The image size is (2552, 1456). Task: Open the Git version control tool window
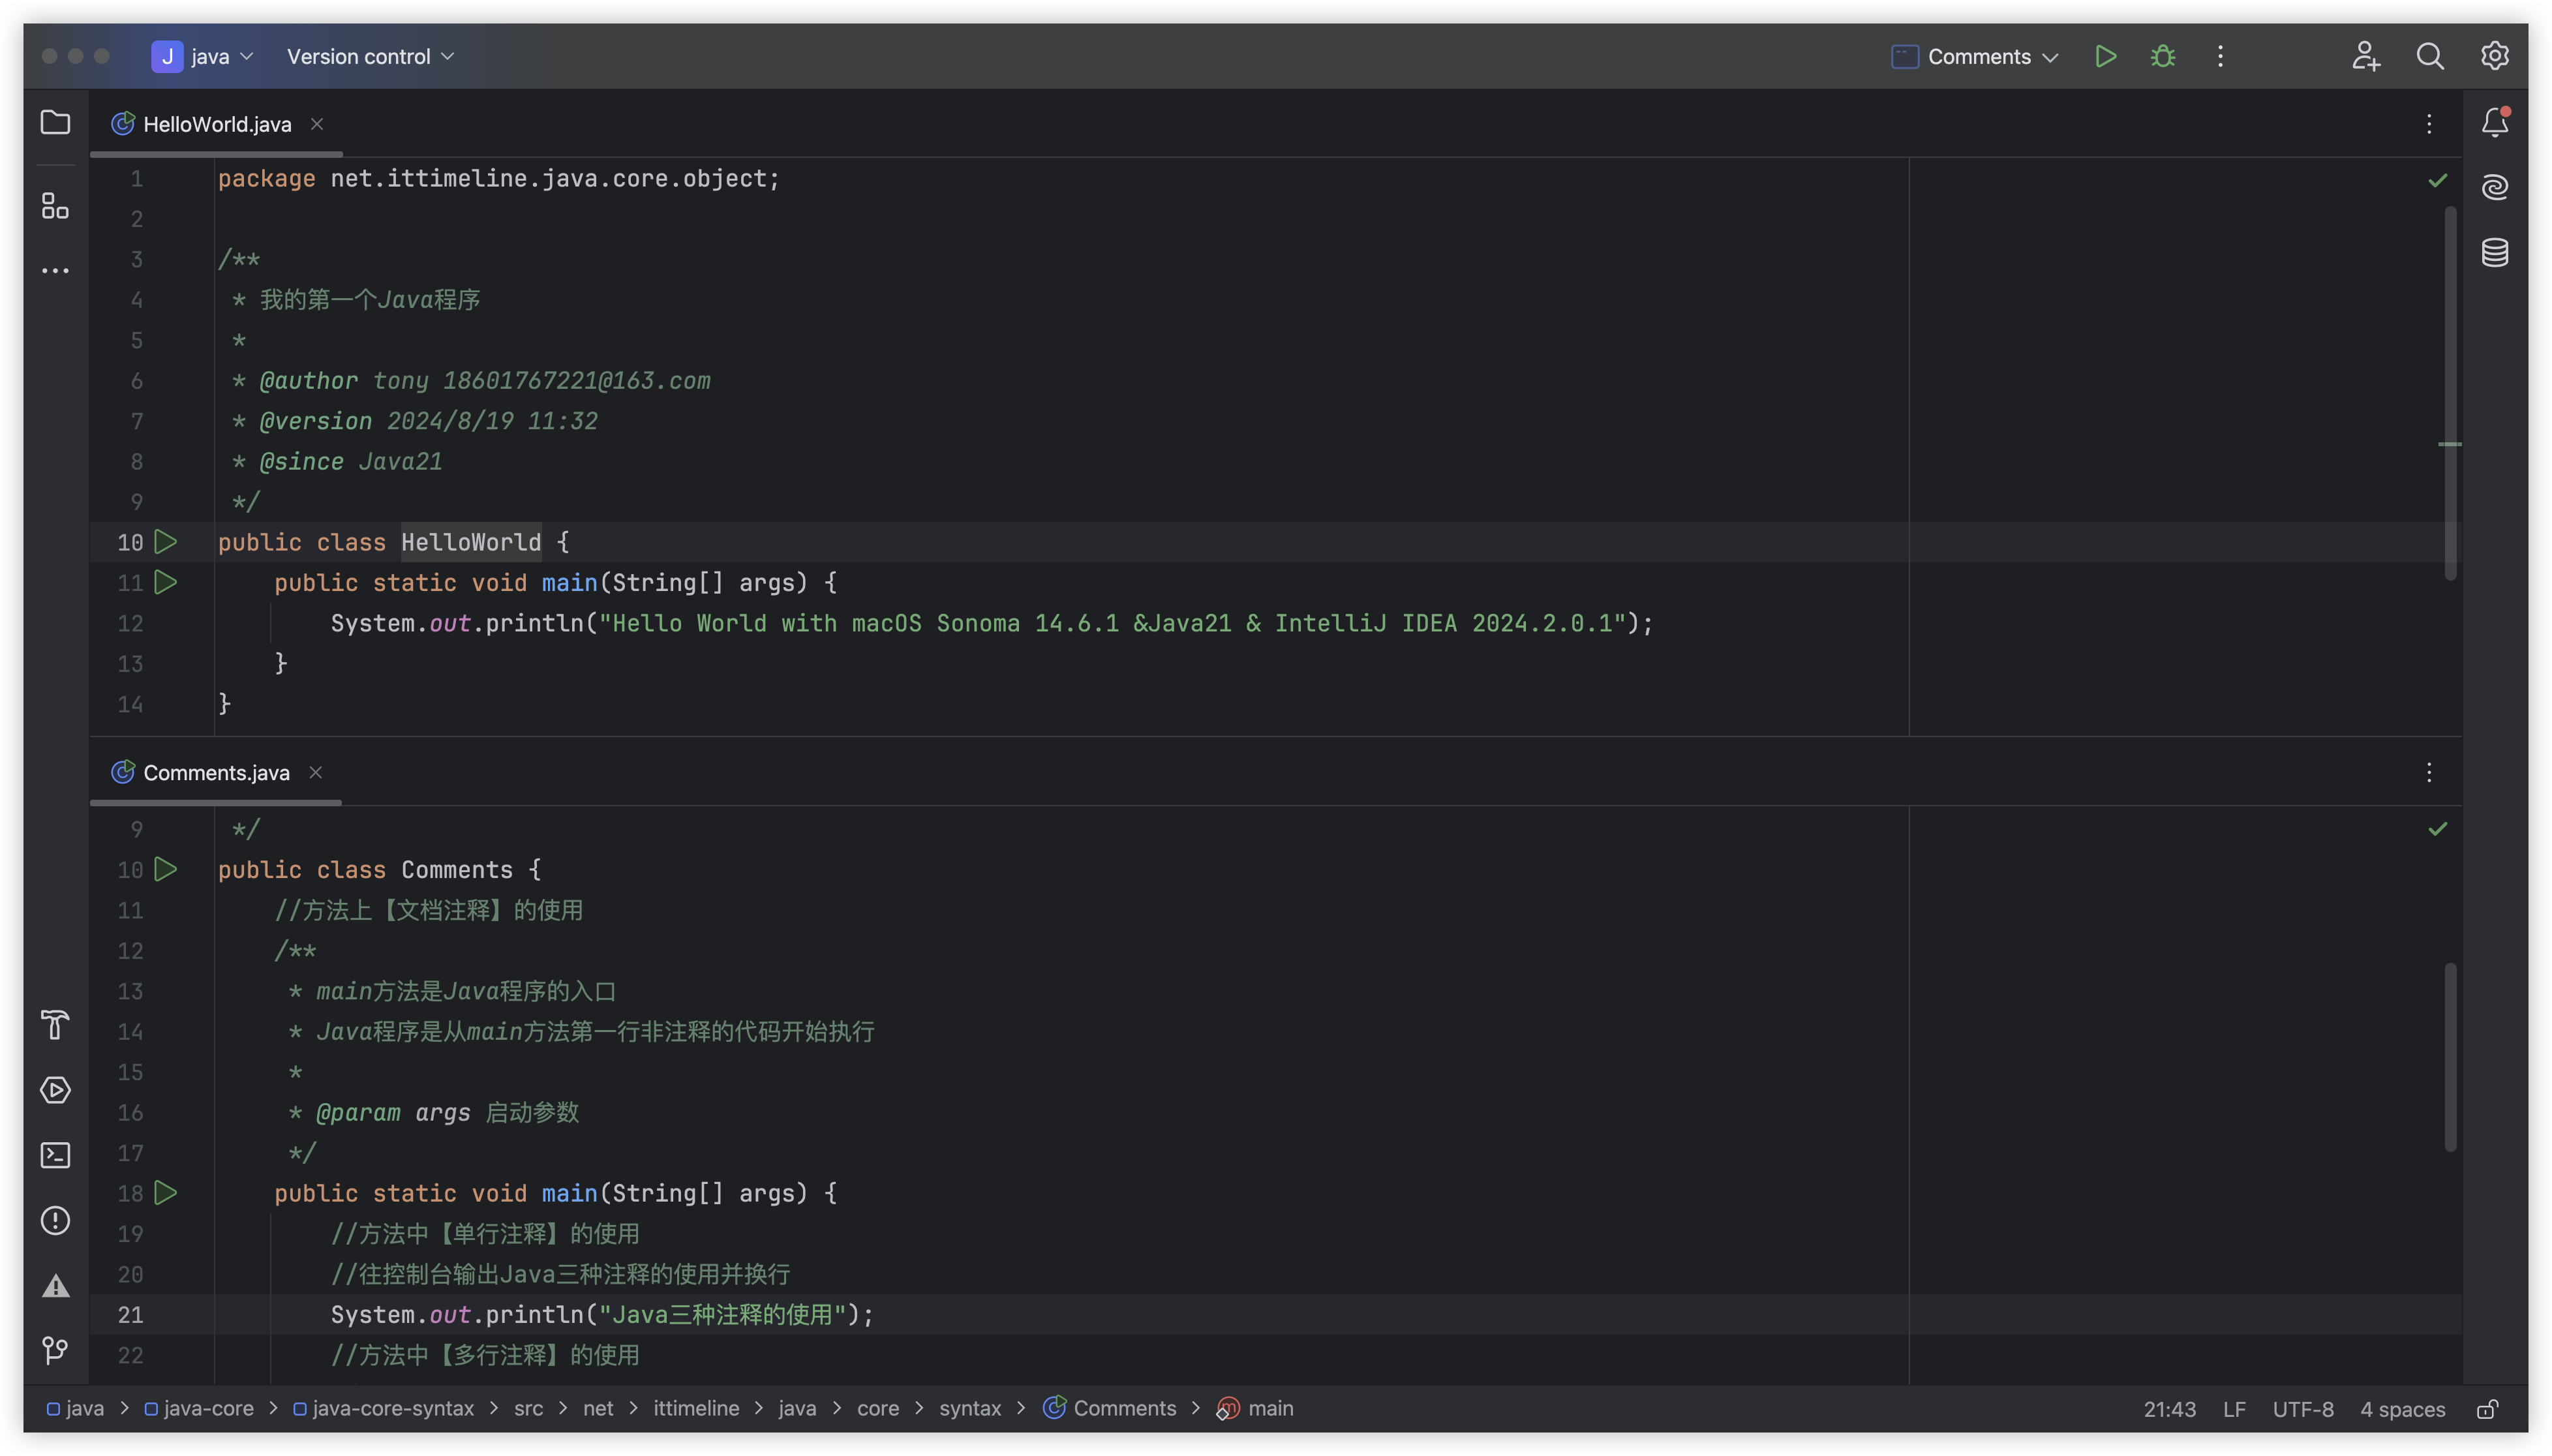click(55, 1351)
